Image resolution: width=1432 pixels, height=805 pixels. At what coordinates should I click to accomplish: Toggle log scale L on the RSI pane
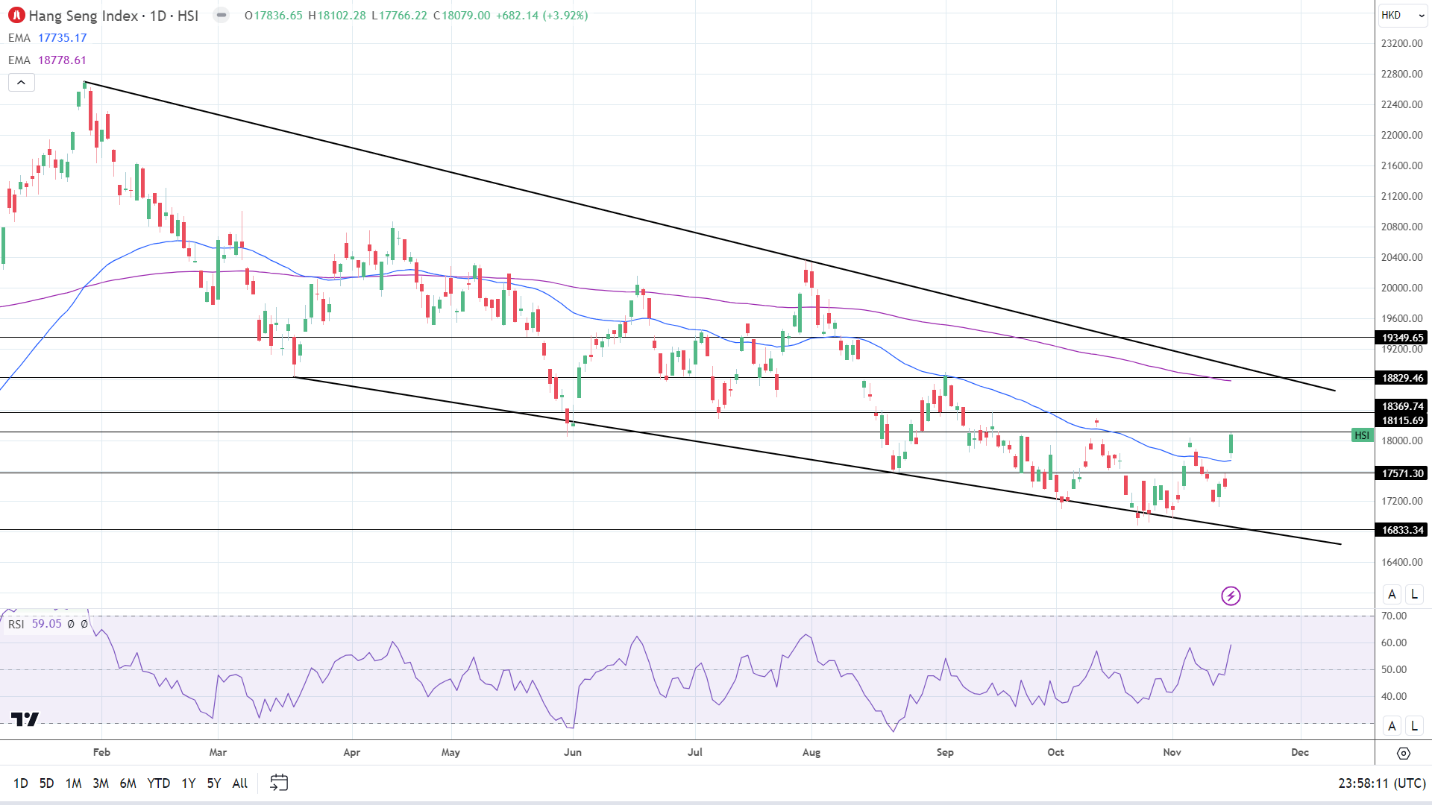pos(1415,726)
